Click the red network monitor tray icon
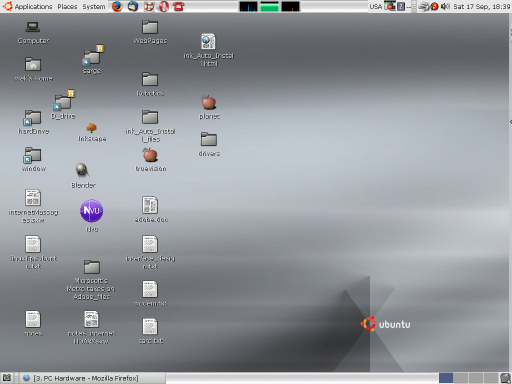The height and width of the screenshot is (384, 512). [390, 6]
